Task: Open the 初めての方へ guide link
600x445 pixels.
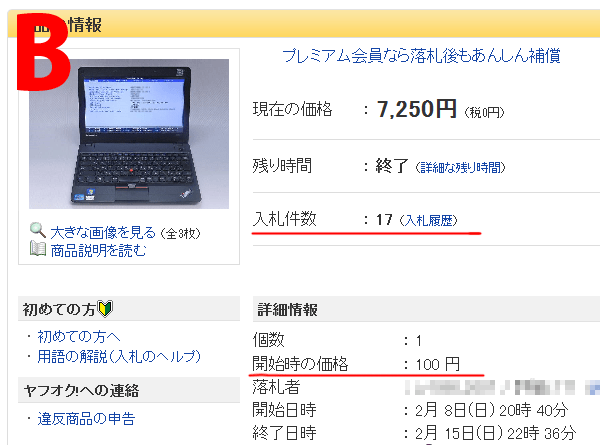Action: [x=78, y=336]
